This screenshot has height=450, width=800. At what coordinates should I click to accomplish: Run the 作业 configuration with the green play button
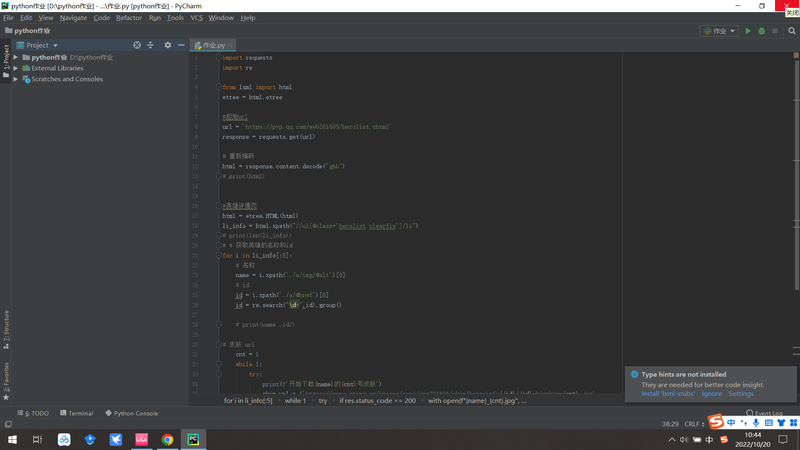pyautogui.click(x=748, y=31)
